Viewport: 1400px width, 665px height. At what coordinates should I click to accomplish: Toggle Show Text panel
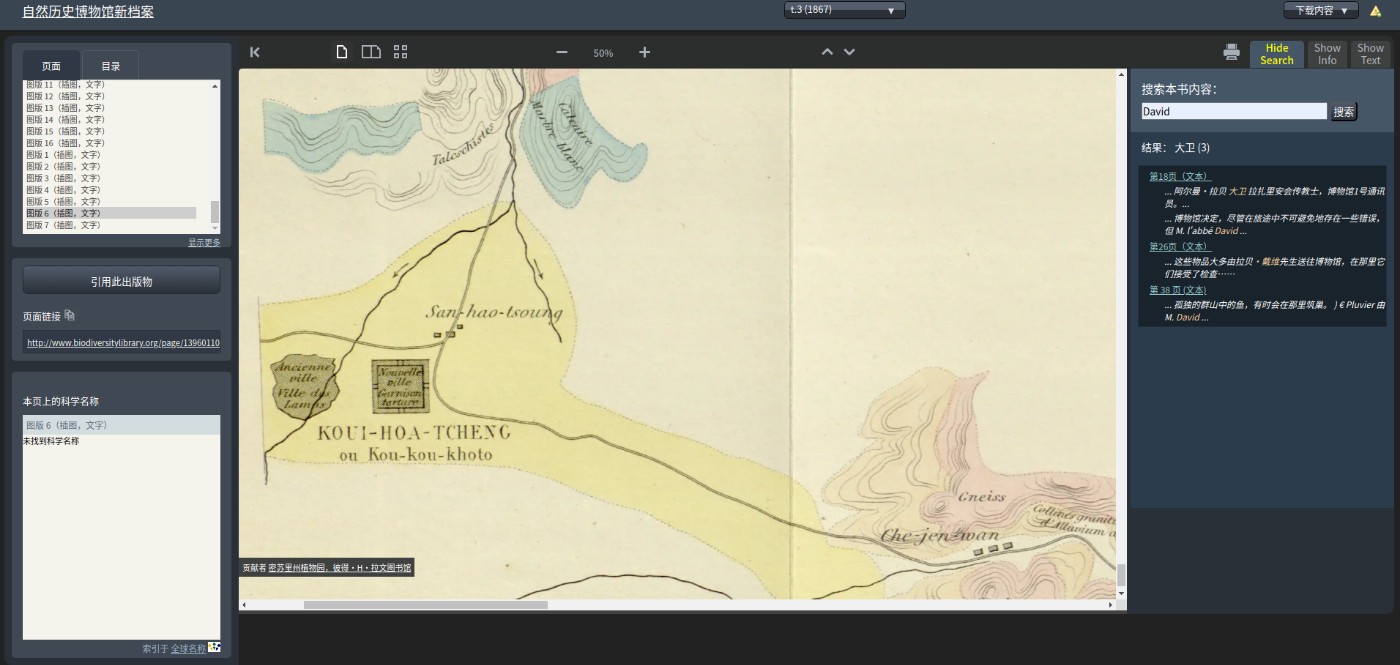point(1370,54)
